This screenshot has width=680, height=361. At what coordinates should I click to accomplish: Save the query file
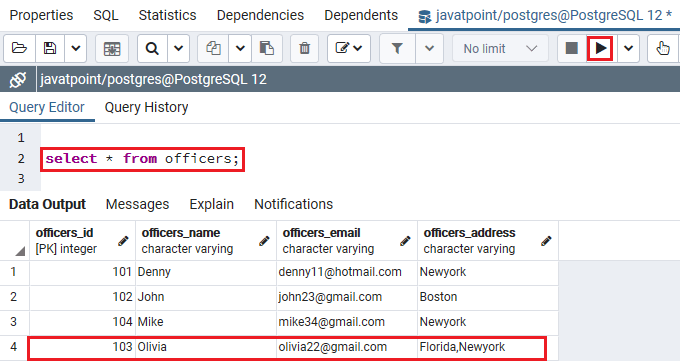tap(50, 48)
